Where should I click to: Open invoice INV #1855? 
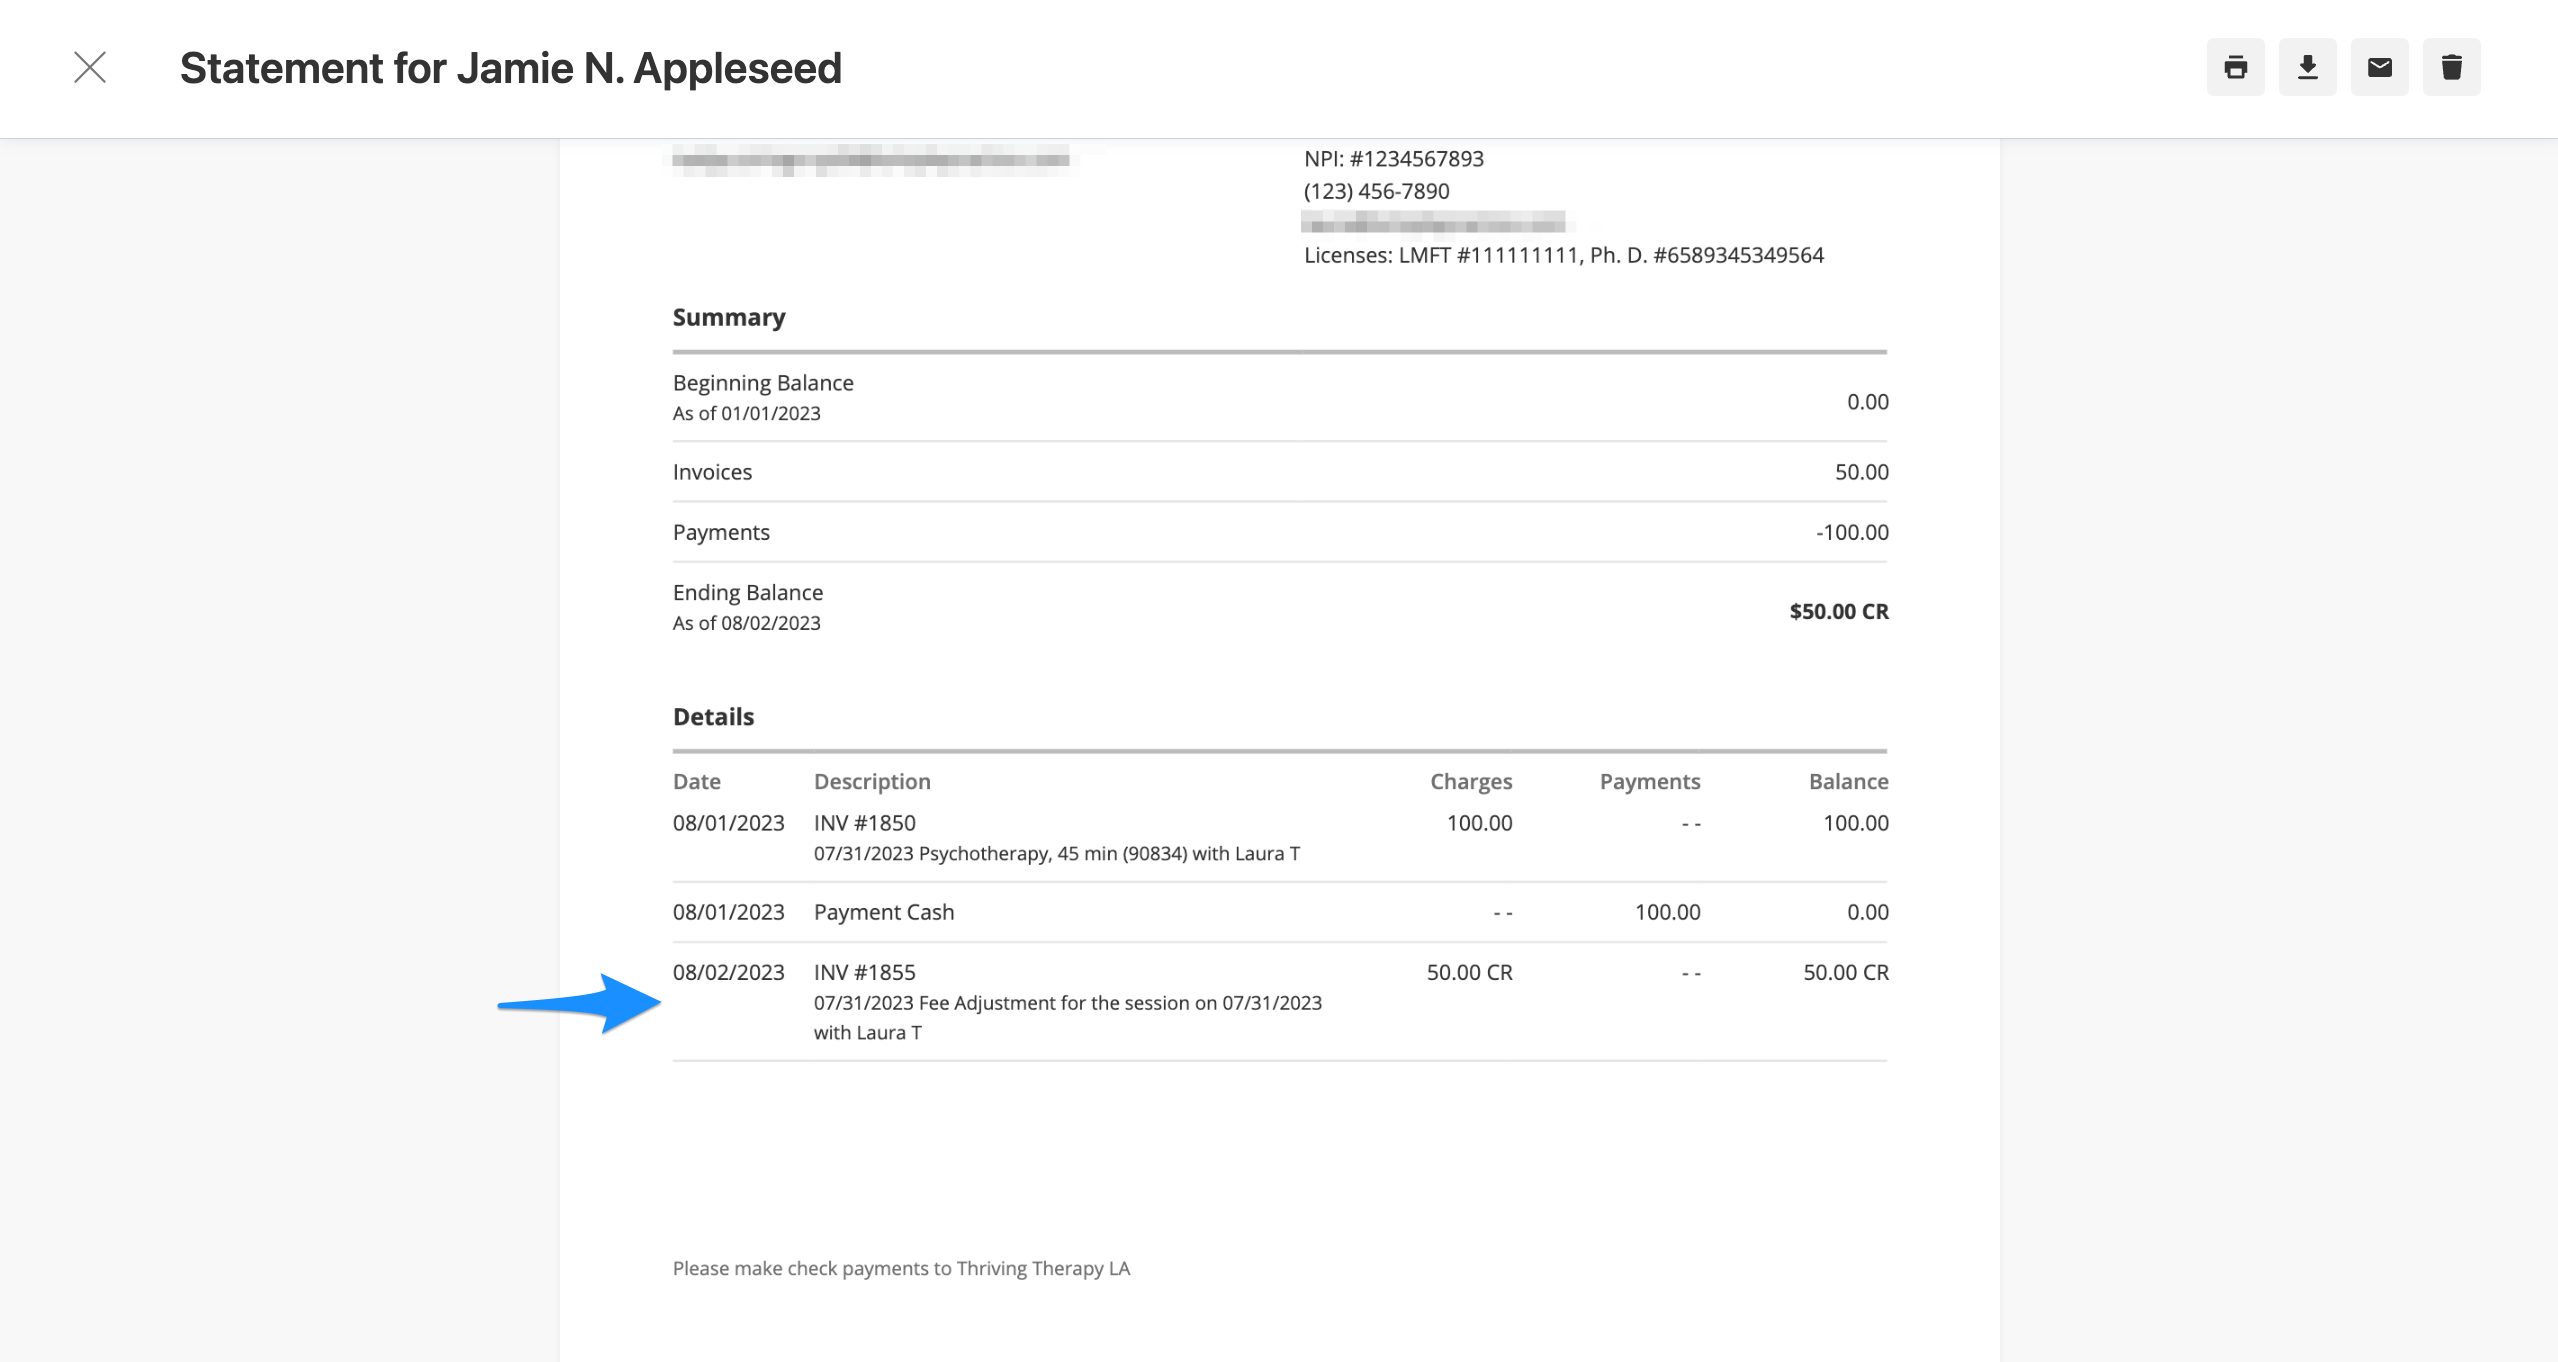(864, 971)
